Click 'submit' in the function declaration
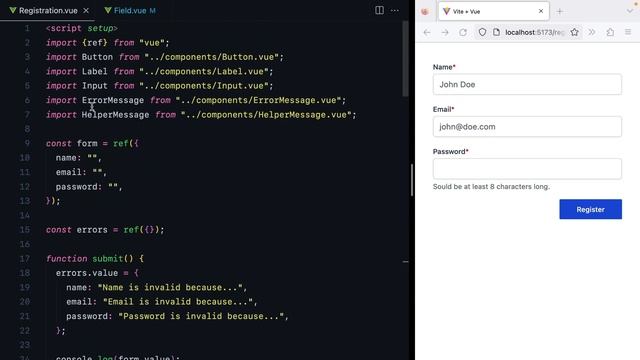Screen dimensions: 640x360 tap(108, 258)
